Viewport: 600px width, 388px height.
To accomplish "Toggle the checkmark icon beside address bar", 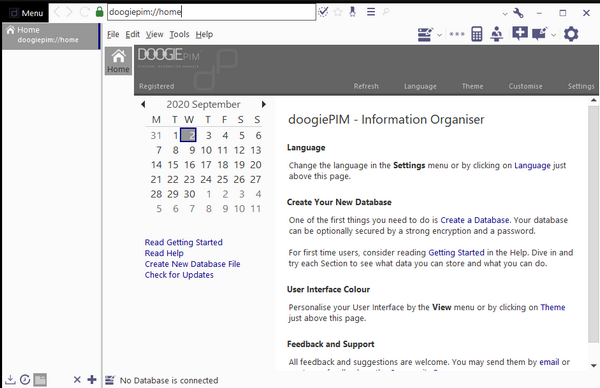I will point(323,12).
